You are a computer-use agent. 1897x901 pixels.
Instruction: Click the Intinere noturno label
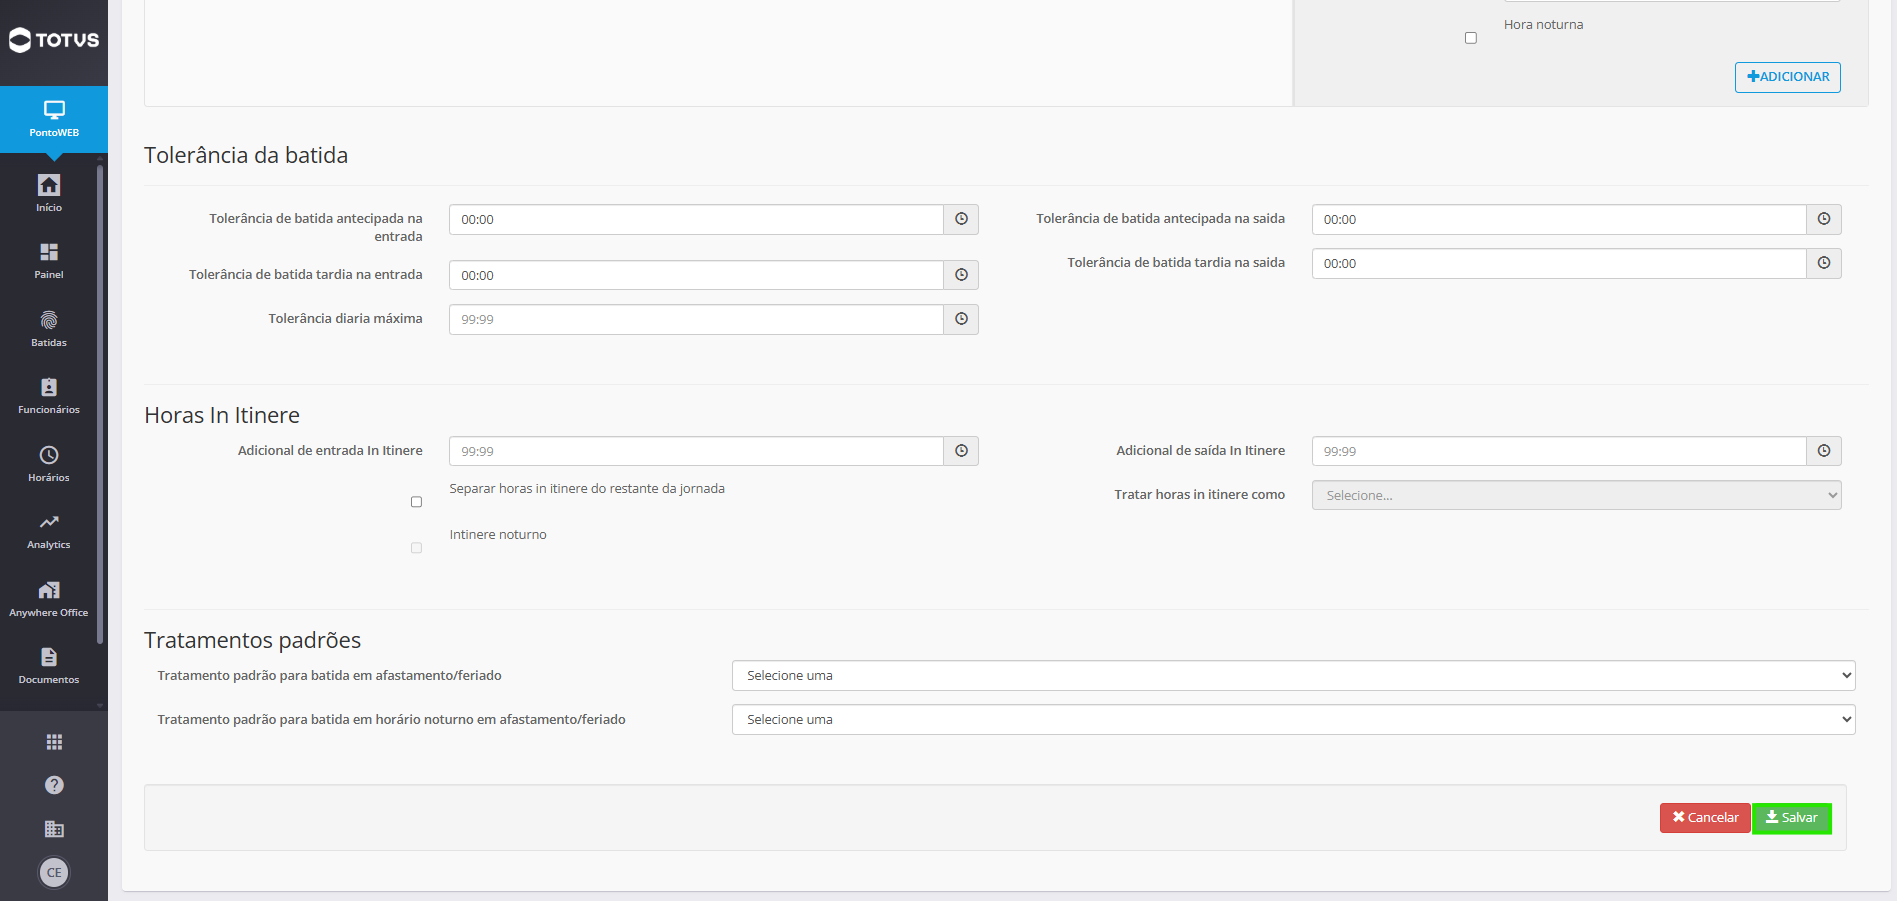tap(498, 535)
